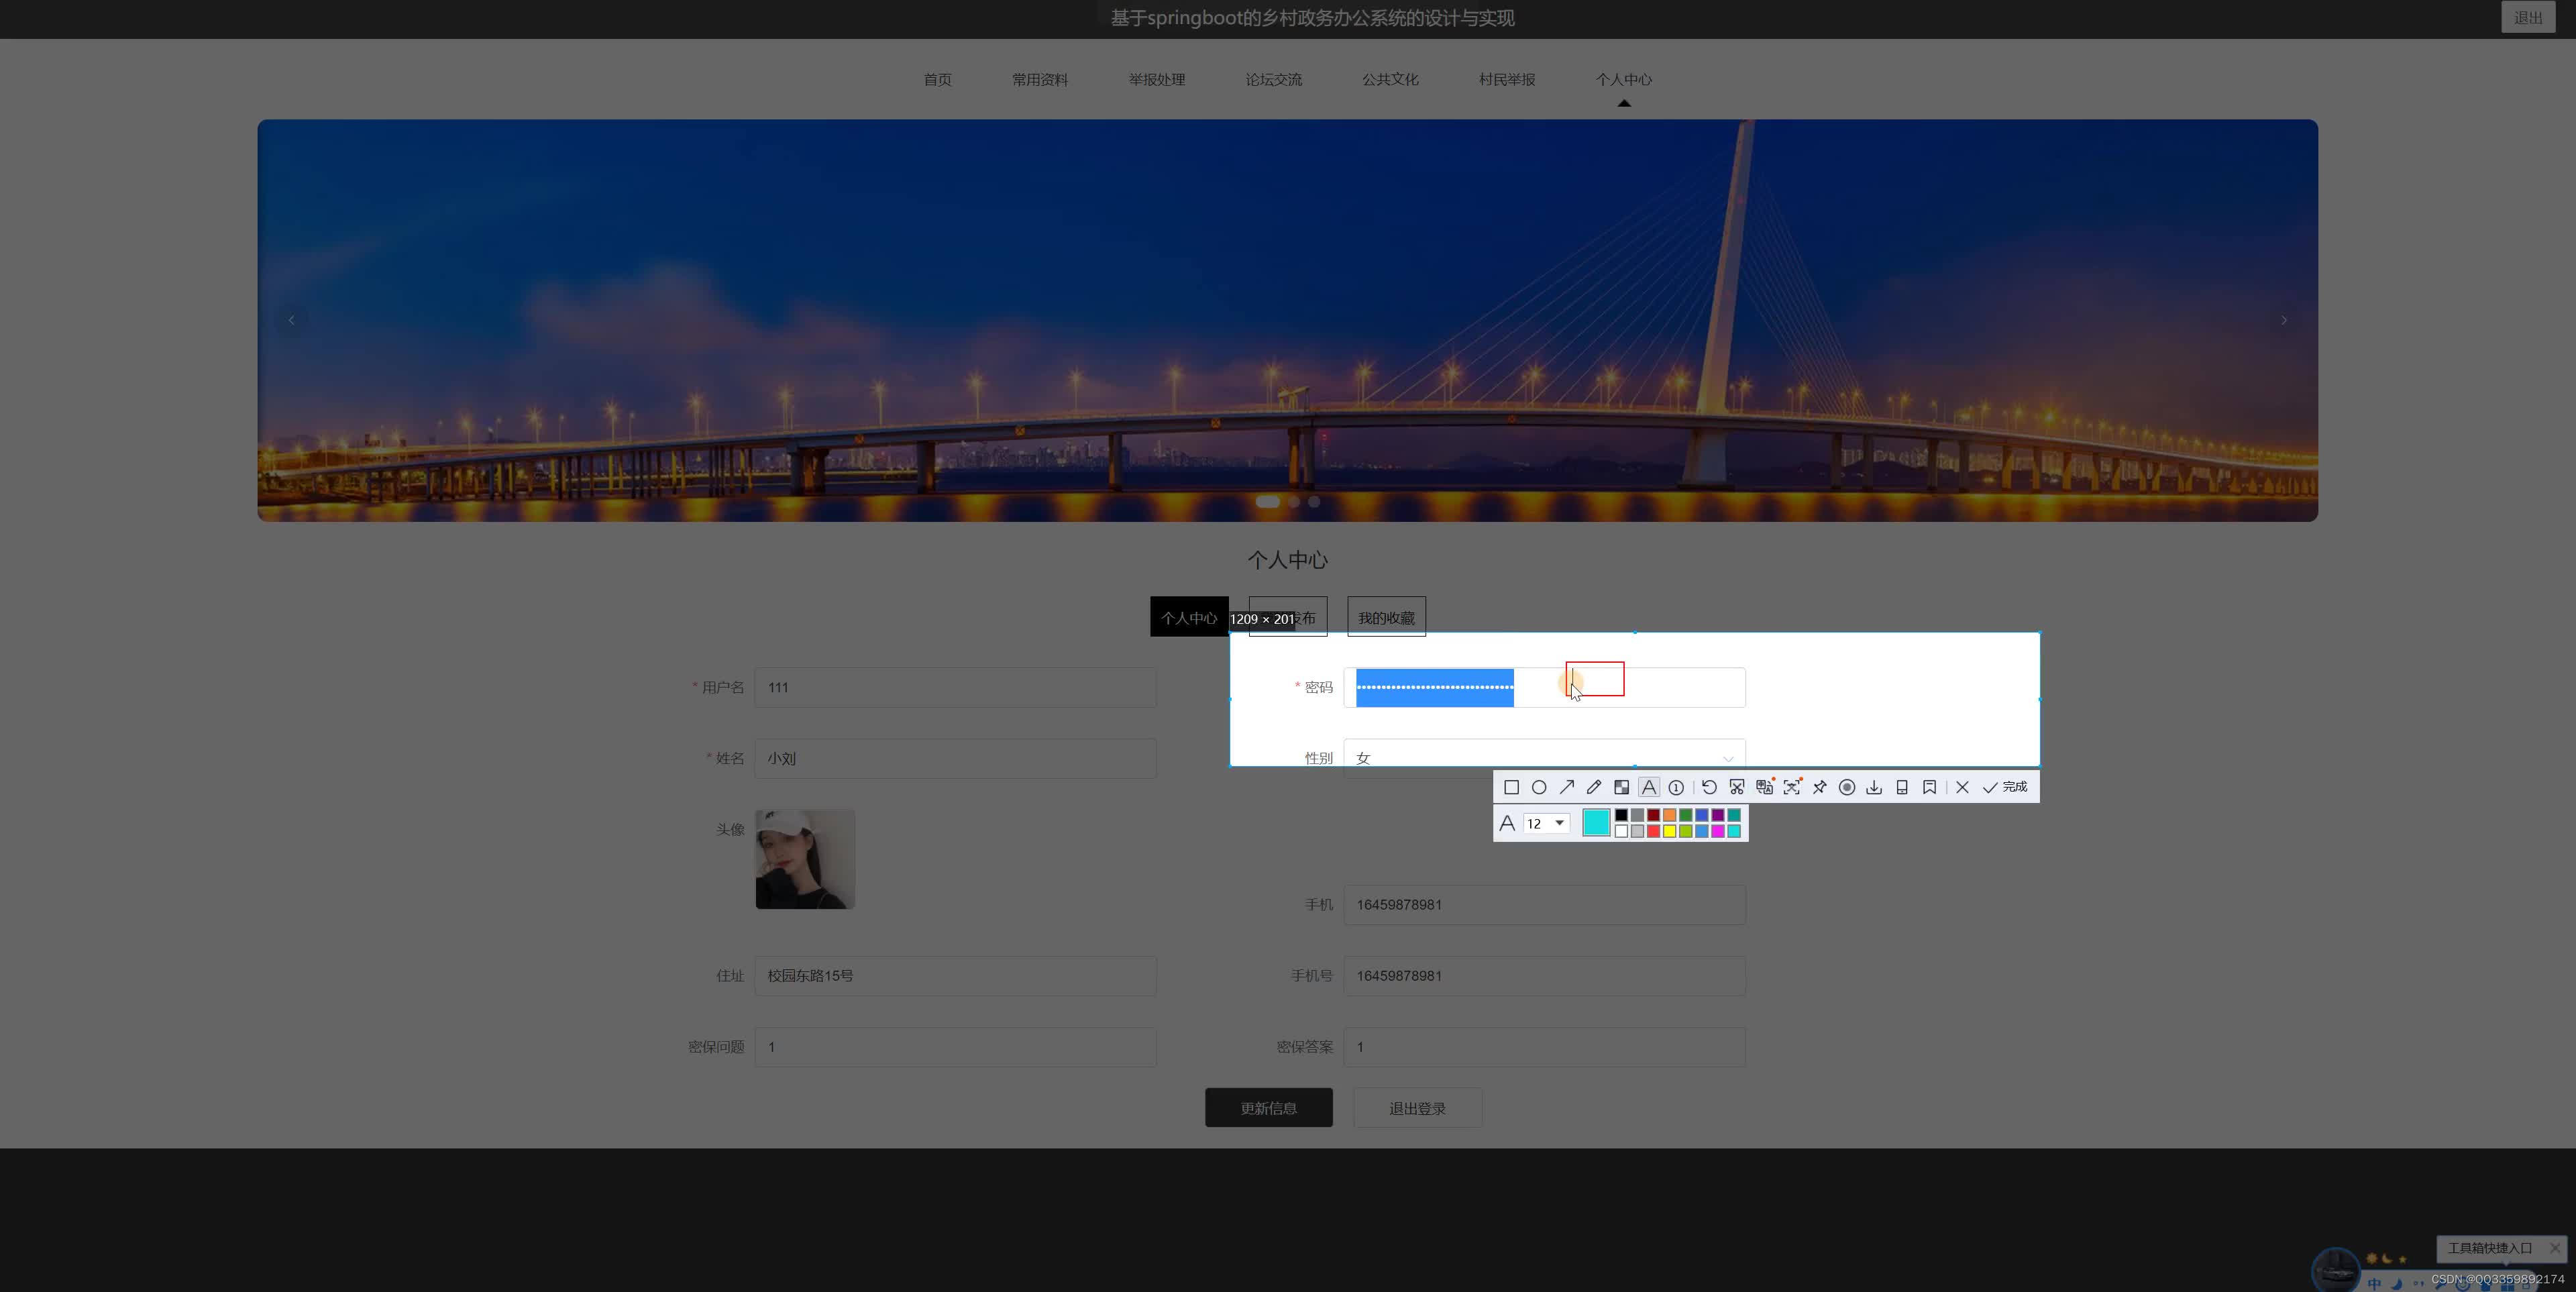This screenshot has height=1292, width=2576.
Task: Click the 更新信息 button
Action: 1268,1108
